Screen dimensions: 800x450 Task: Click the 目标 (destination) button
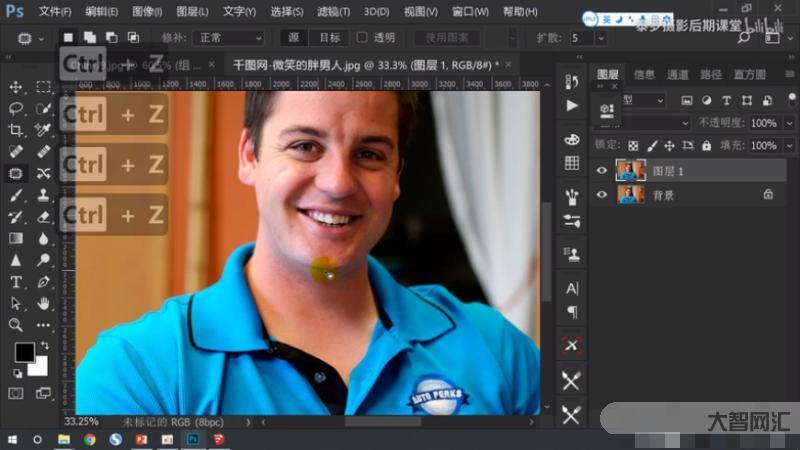point(328,37)
